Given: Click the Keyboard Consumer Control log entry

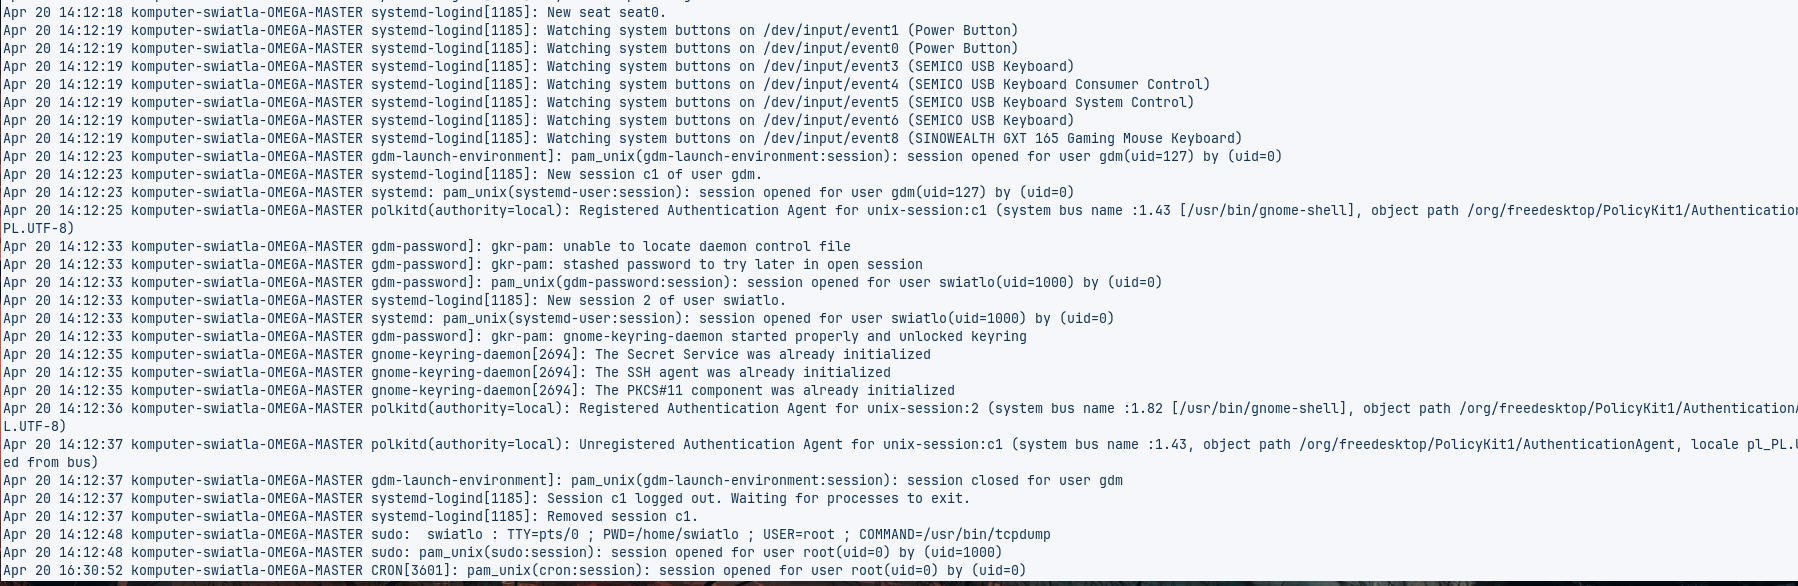Looking at the screenshot, I should 878,85.
